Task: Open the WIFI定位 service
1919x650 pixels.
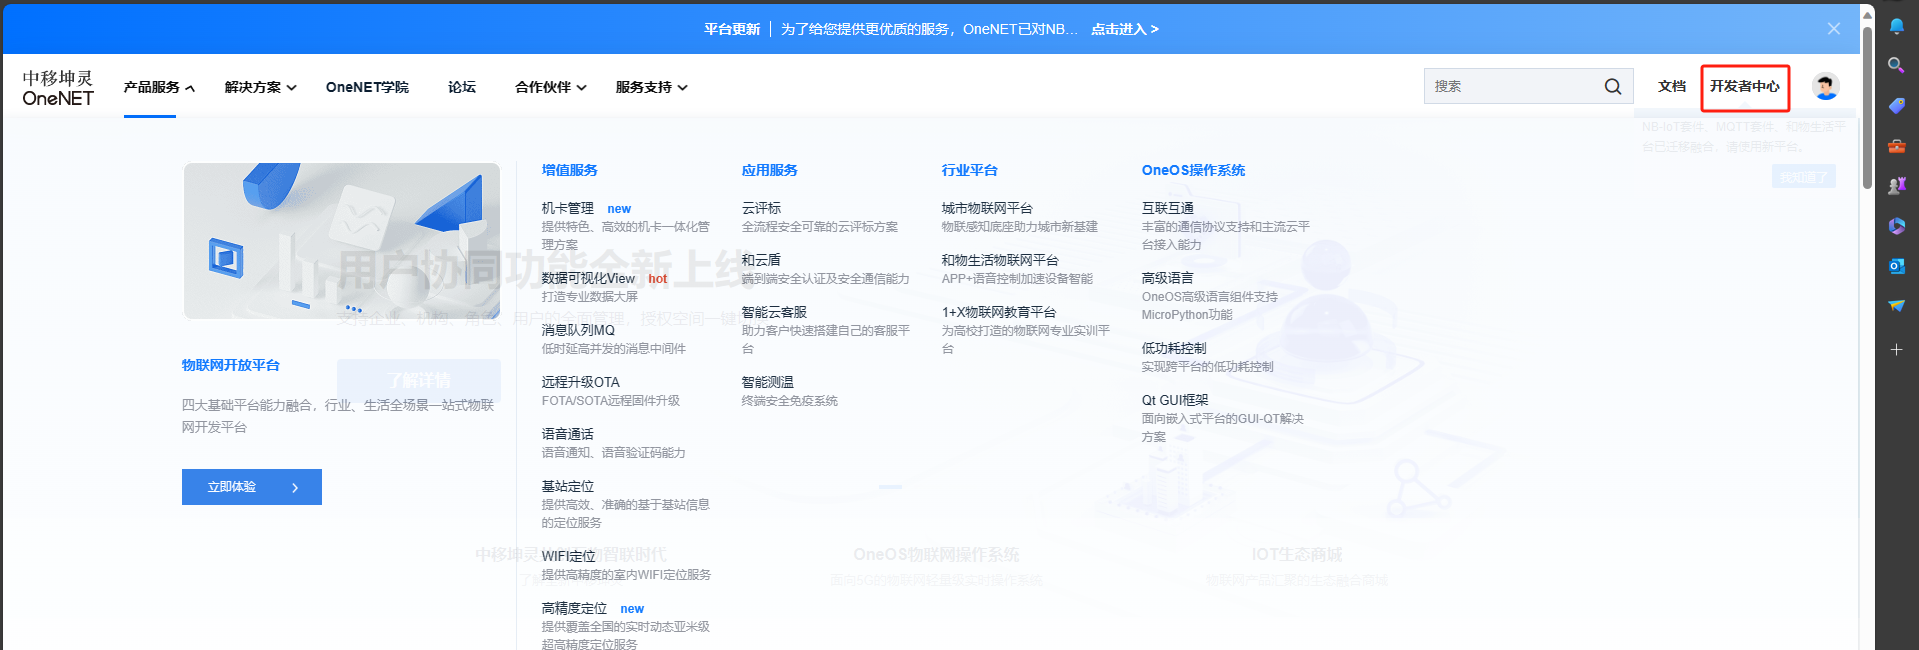Action: coord(568,556)
